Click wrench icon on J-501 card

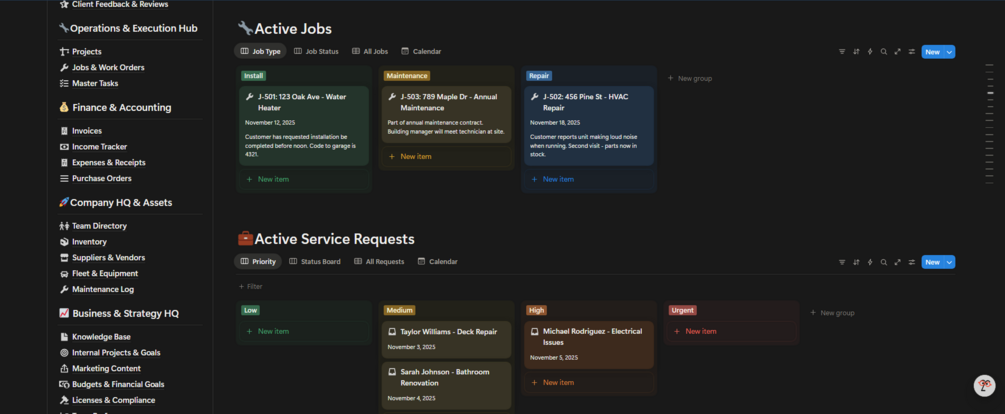pos(250,97)
